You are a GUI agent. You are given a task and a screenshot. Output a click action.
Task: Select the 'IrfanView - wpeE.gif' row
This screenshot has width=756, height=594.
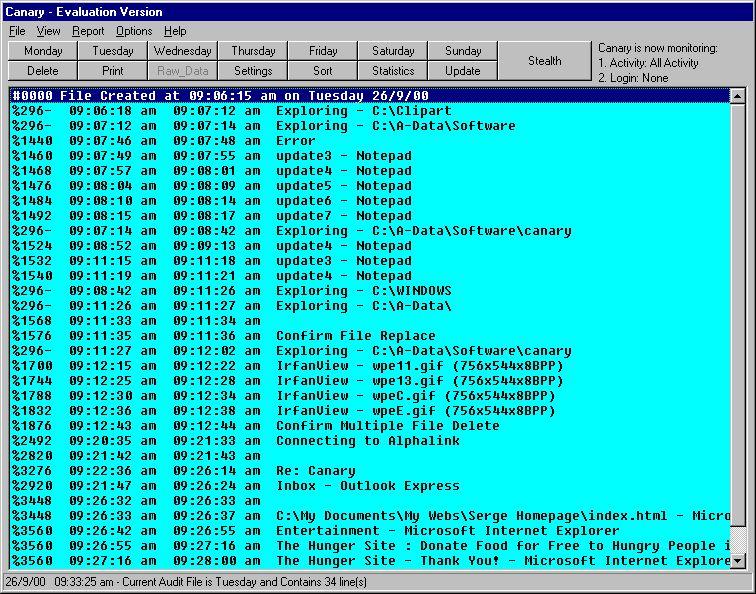point(370,411)
